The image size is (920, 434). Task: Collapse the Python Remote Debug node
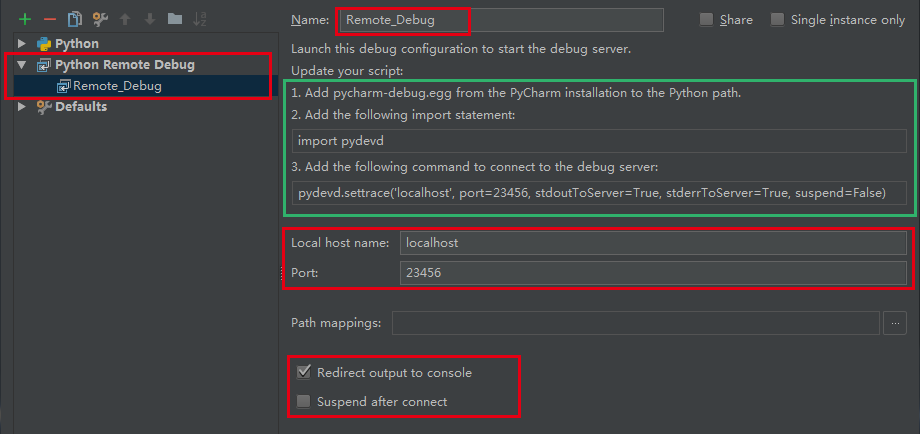click(22, 65)
